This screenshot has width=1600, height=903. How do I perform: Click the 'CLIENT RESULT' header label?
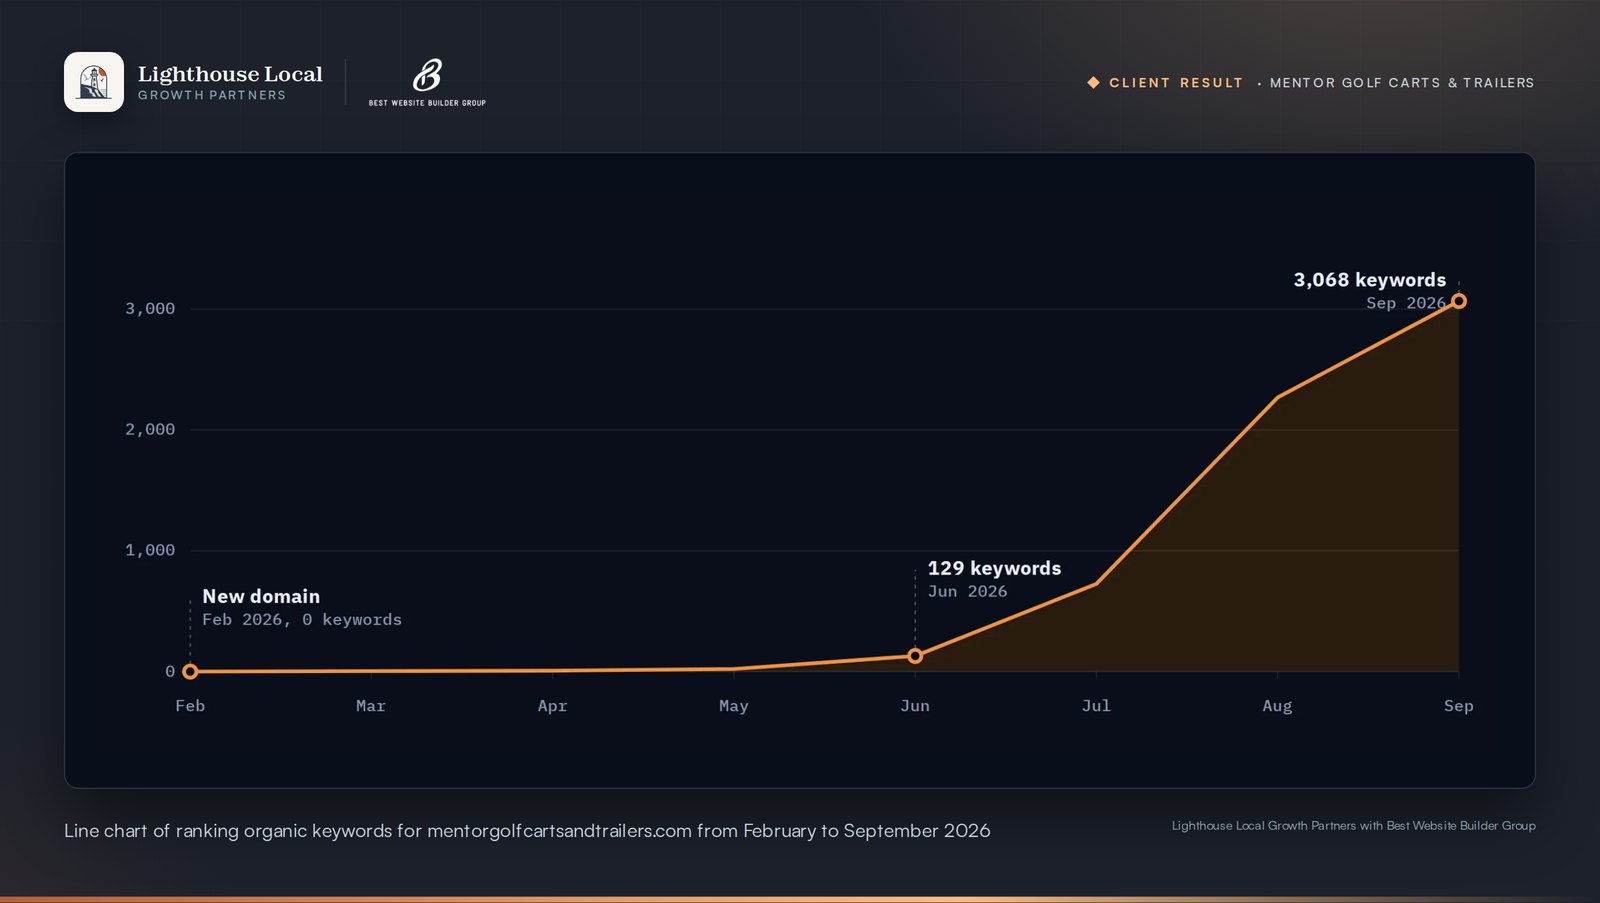point(1176,83)
